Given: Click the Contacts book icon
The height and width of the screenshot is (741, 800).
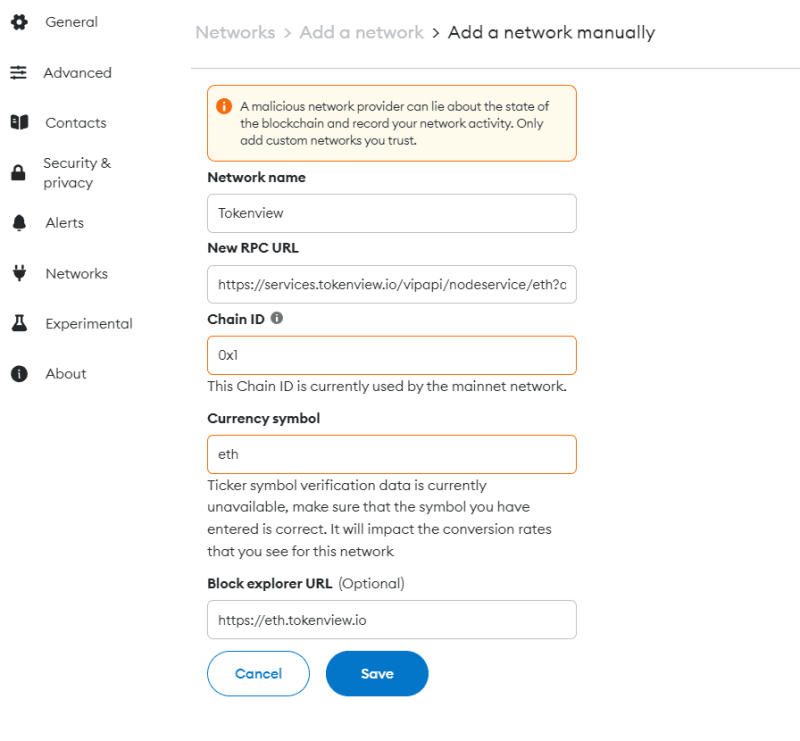Looking at the screenshot, I should coord(19,122).
